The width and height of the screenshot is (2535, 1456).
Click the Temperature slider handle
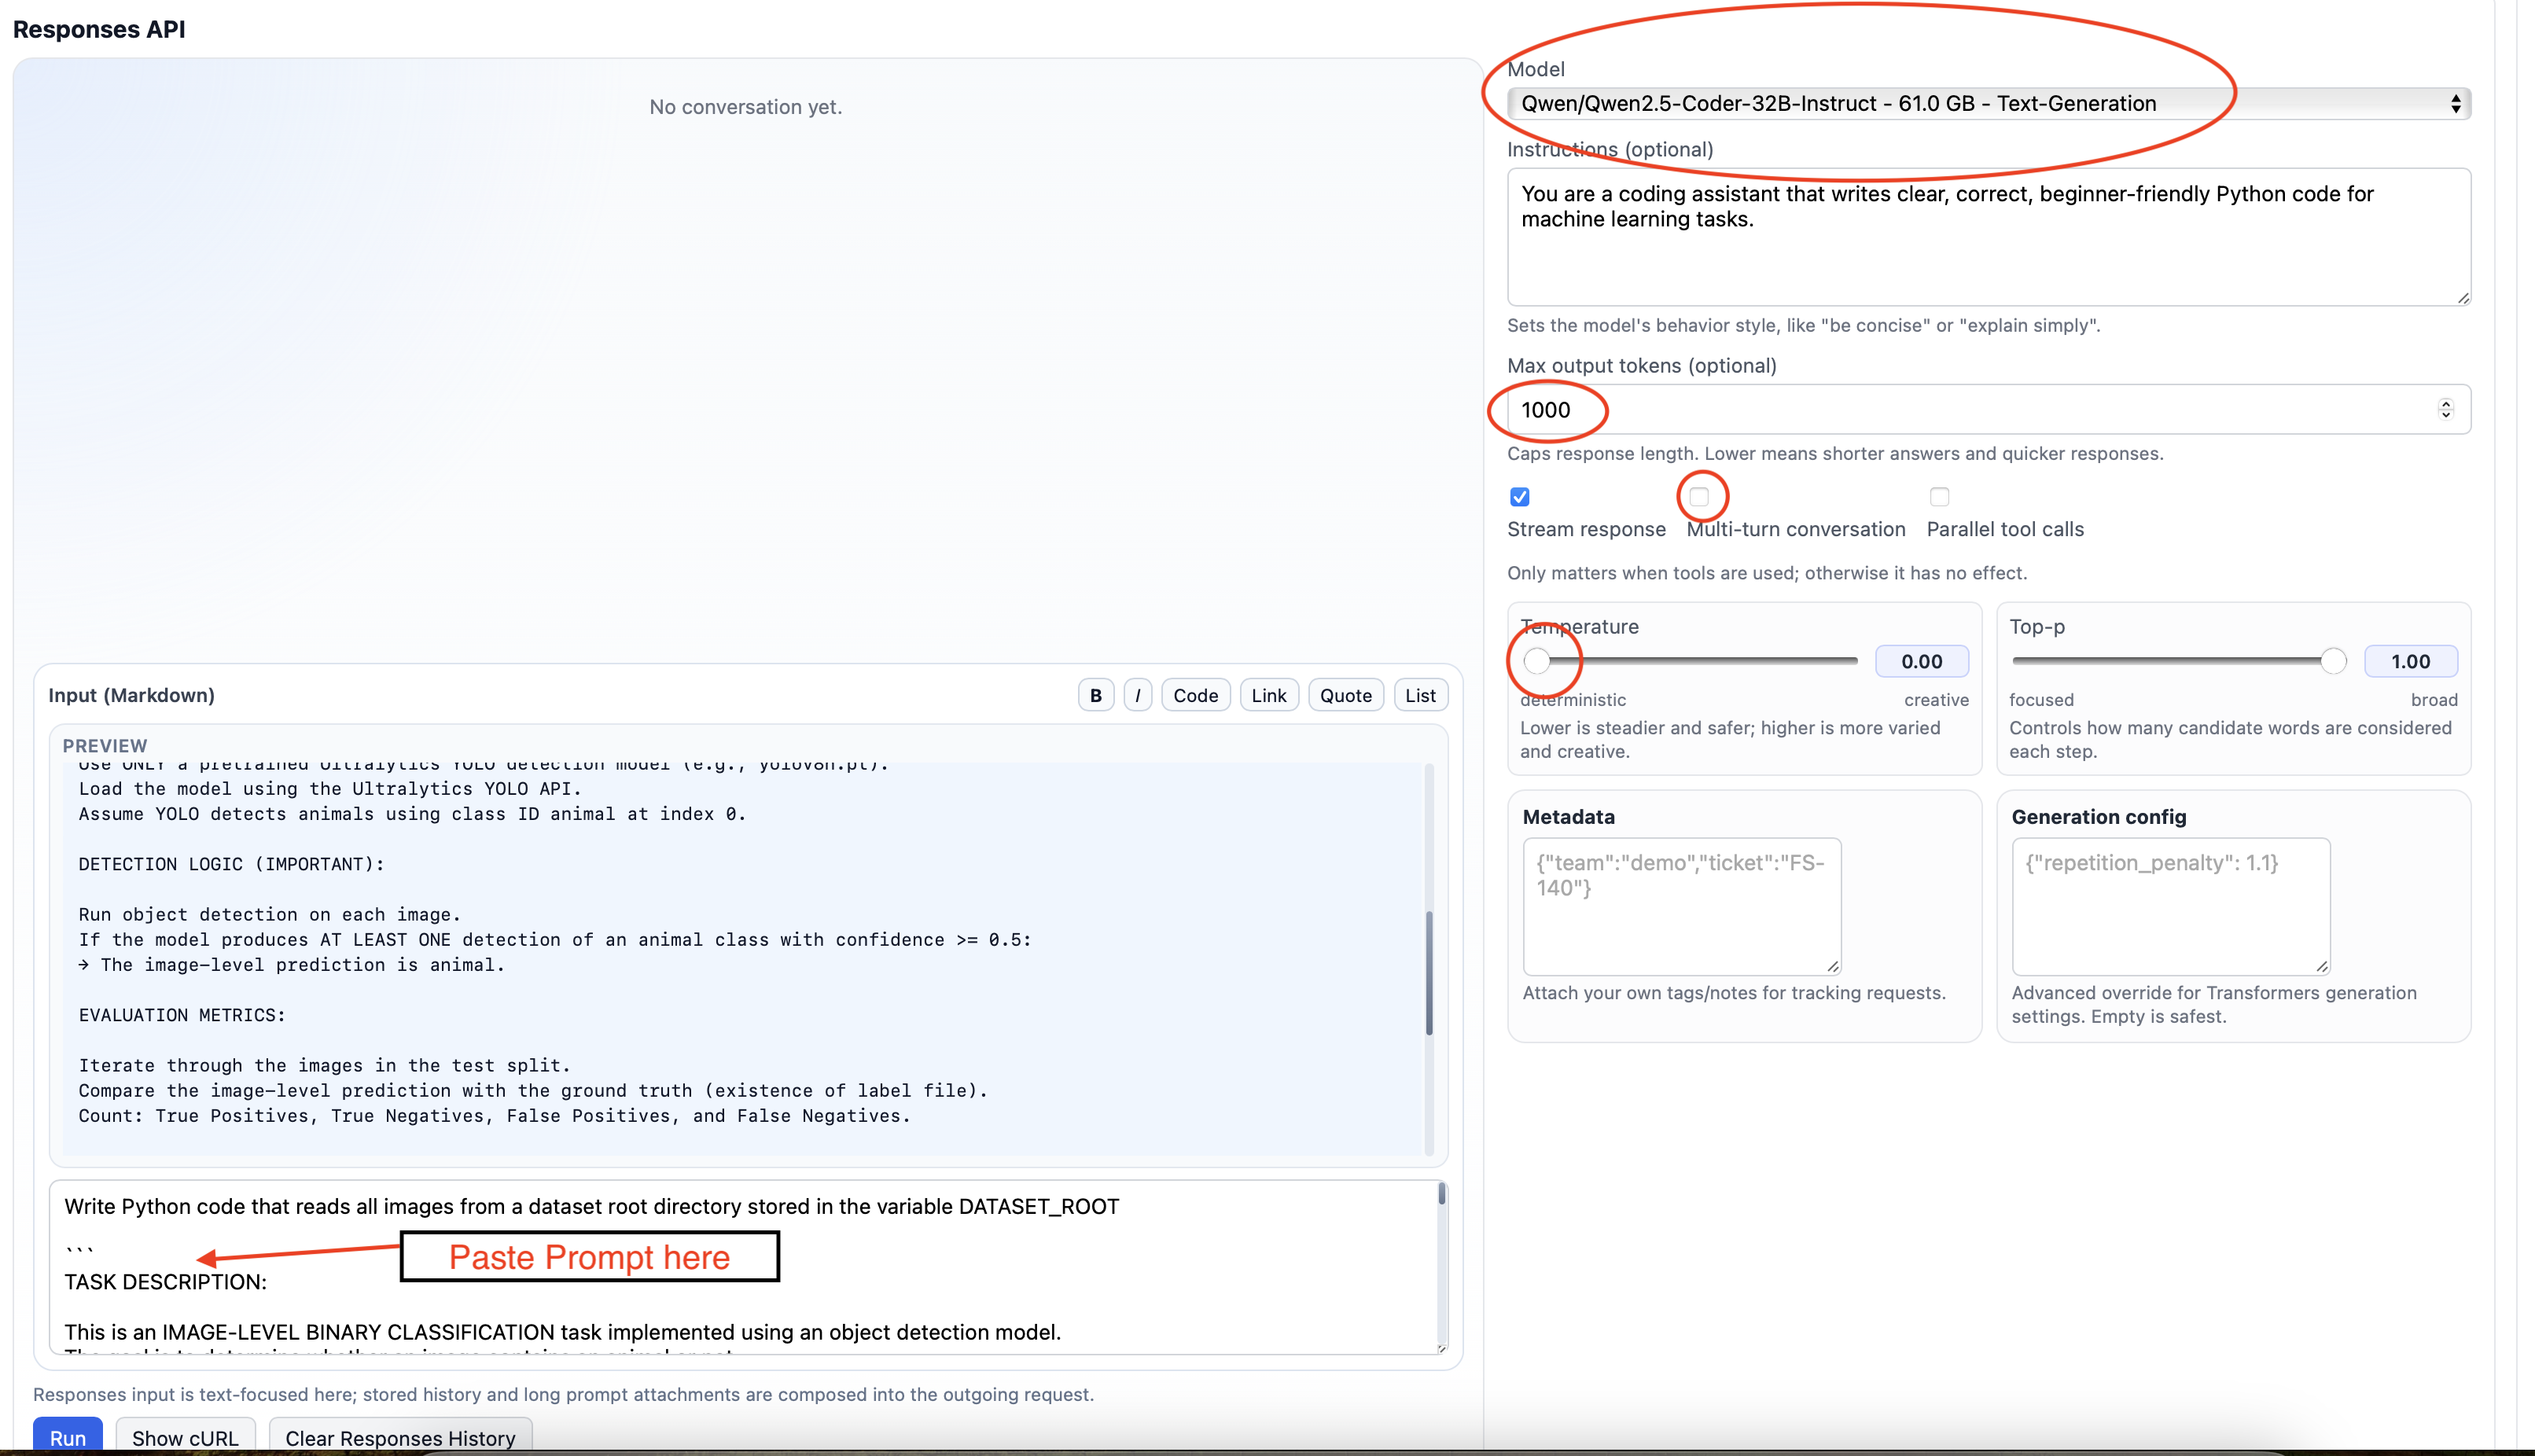click(1537, 660)
